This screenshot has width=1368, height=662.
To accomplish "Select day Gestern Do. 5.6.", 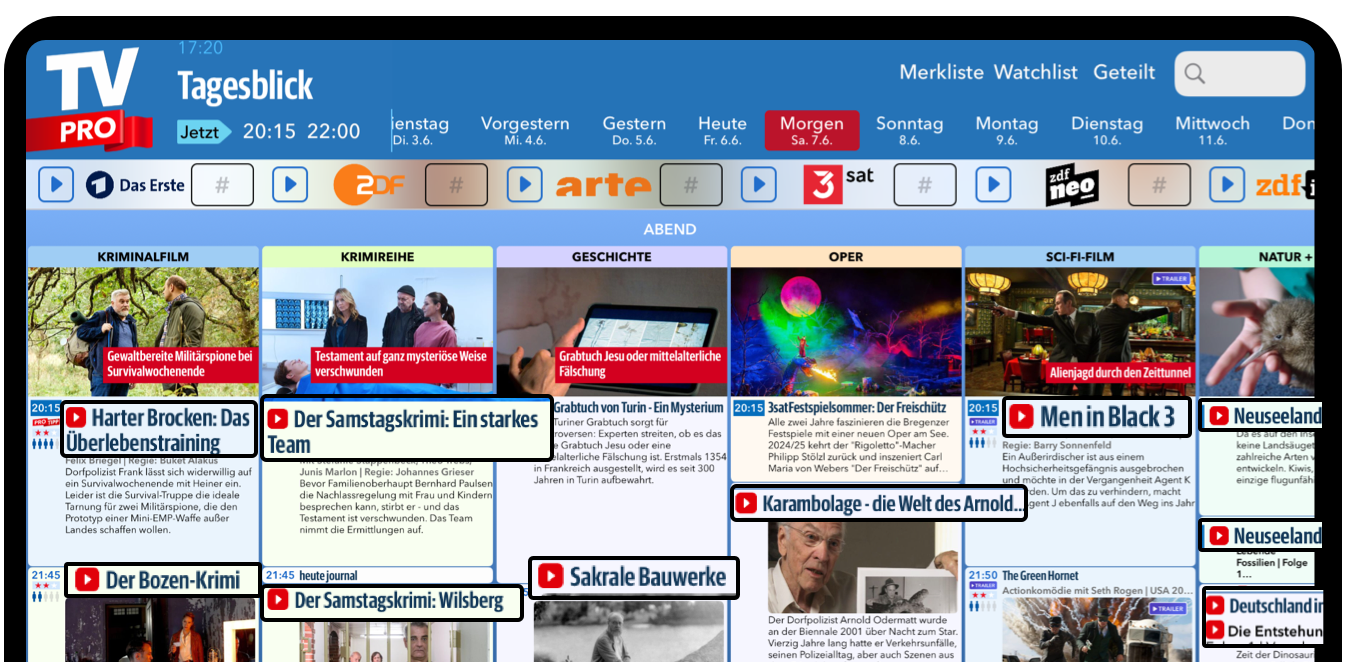I will coord(634,130).
